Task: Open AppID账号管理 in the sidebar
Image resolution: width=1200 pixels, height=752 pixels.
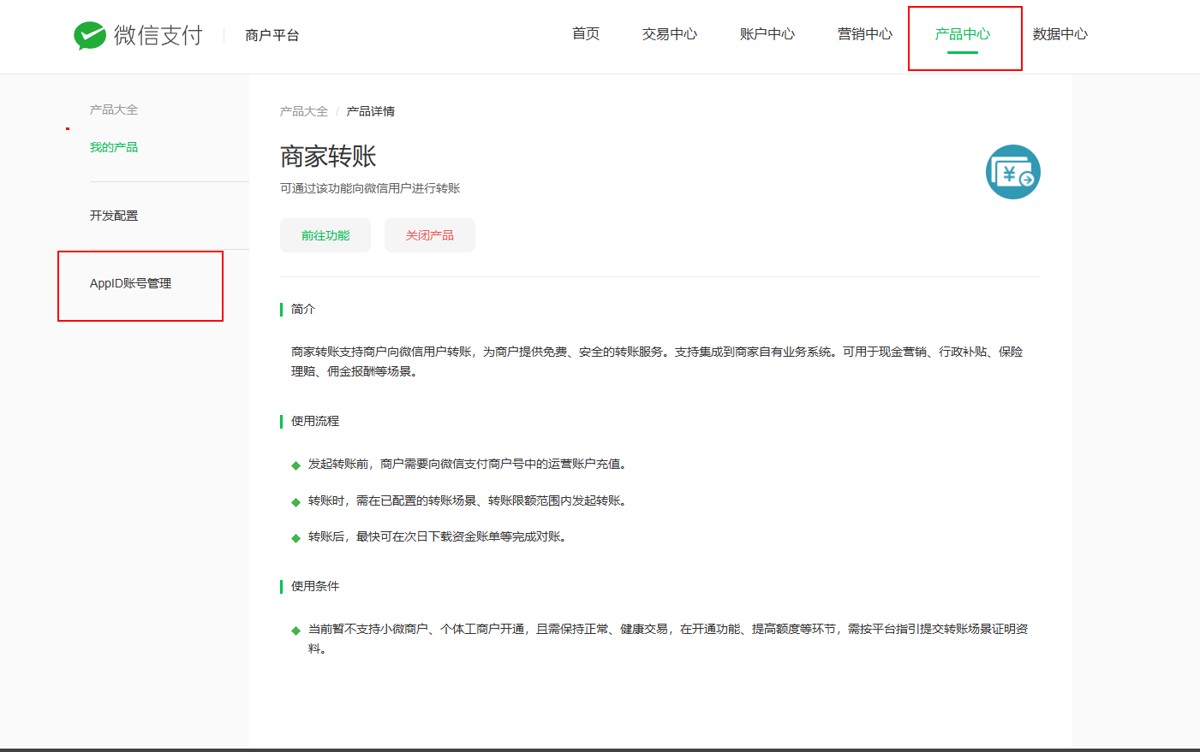Action: pos(130,283)
